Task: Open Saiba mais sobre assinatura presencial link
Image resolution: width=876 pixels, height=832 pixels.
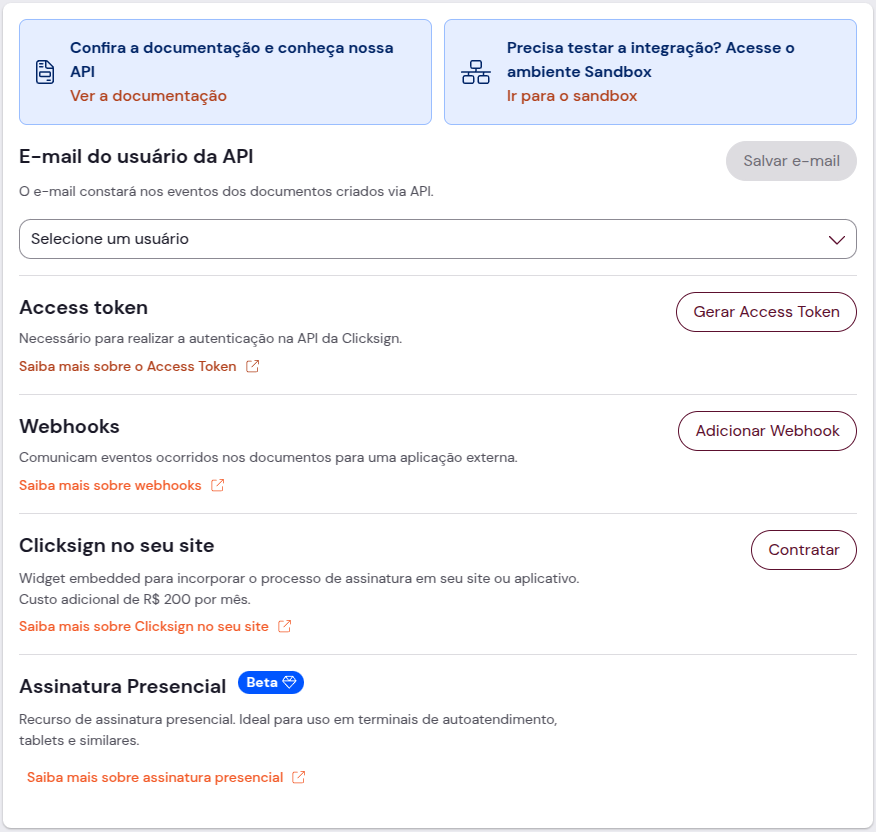Action: pyautogui.click(x=155, y=777)
